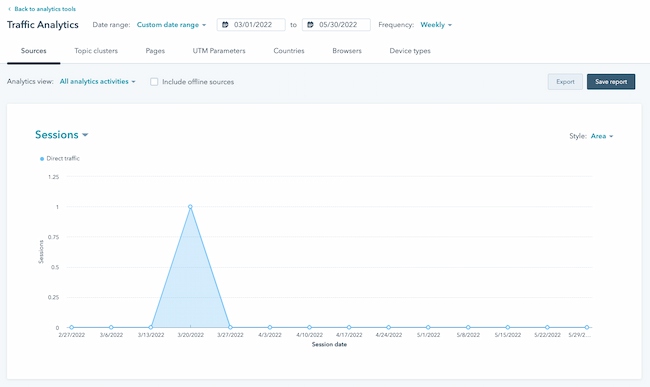This screenshot has height=387, width=650.
Task: Click the 4/10/2022 data point
Action: 309,327
